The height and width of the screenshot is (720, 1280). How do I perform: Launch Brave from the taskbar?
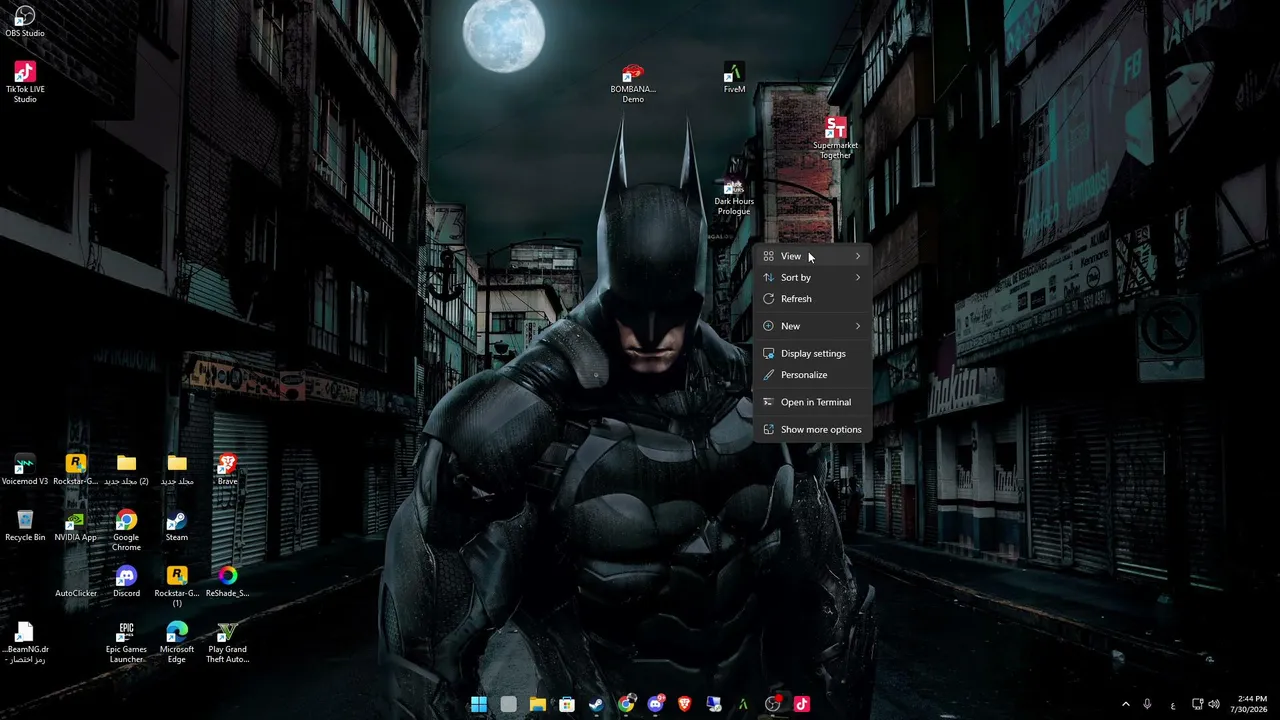pos(685,704)
